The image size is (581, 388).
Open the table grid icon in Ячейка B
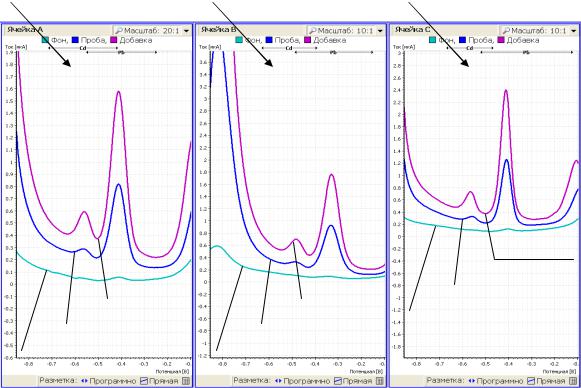click(380, 381)
